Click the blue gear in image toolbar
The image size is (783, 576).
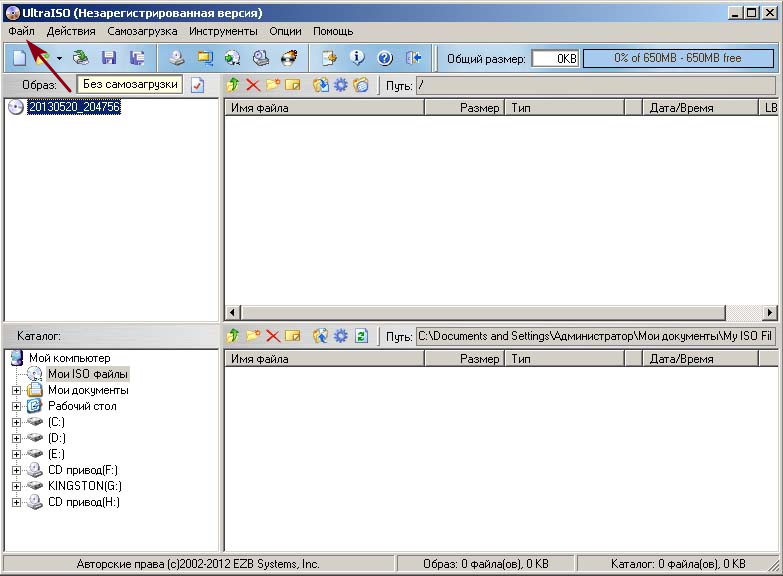point(341,85)
